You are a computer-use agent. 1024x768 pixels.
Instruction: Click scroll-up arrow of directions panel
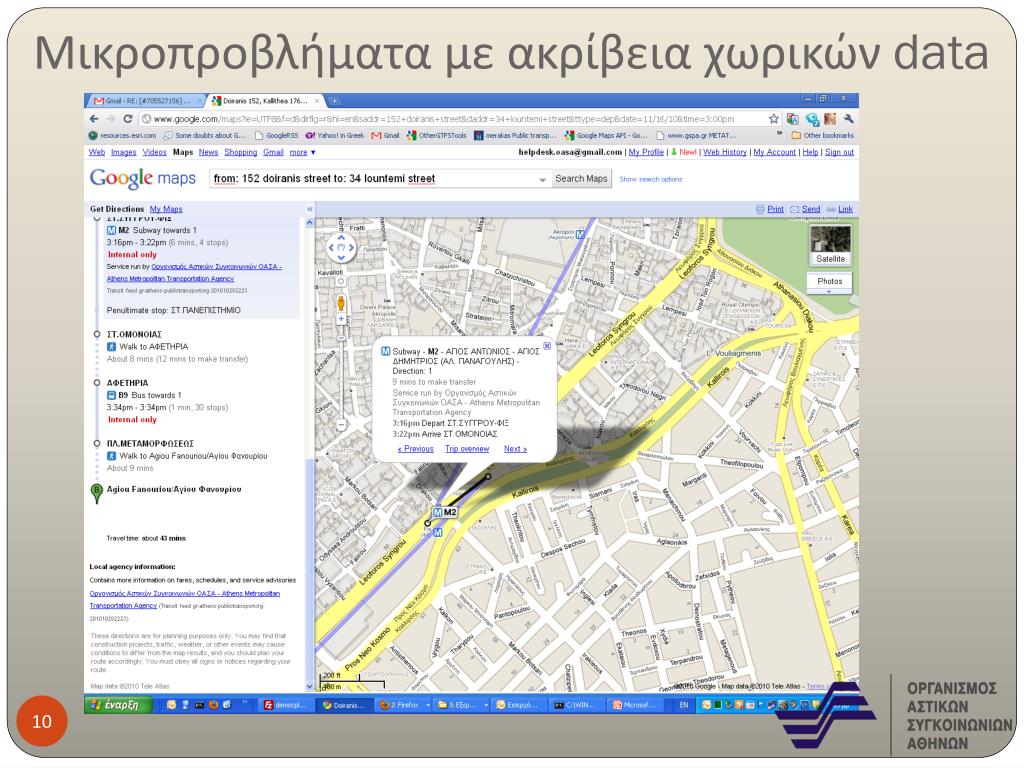click(x=310, y=223)
